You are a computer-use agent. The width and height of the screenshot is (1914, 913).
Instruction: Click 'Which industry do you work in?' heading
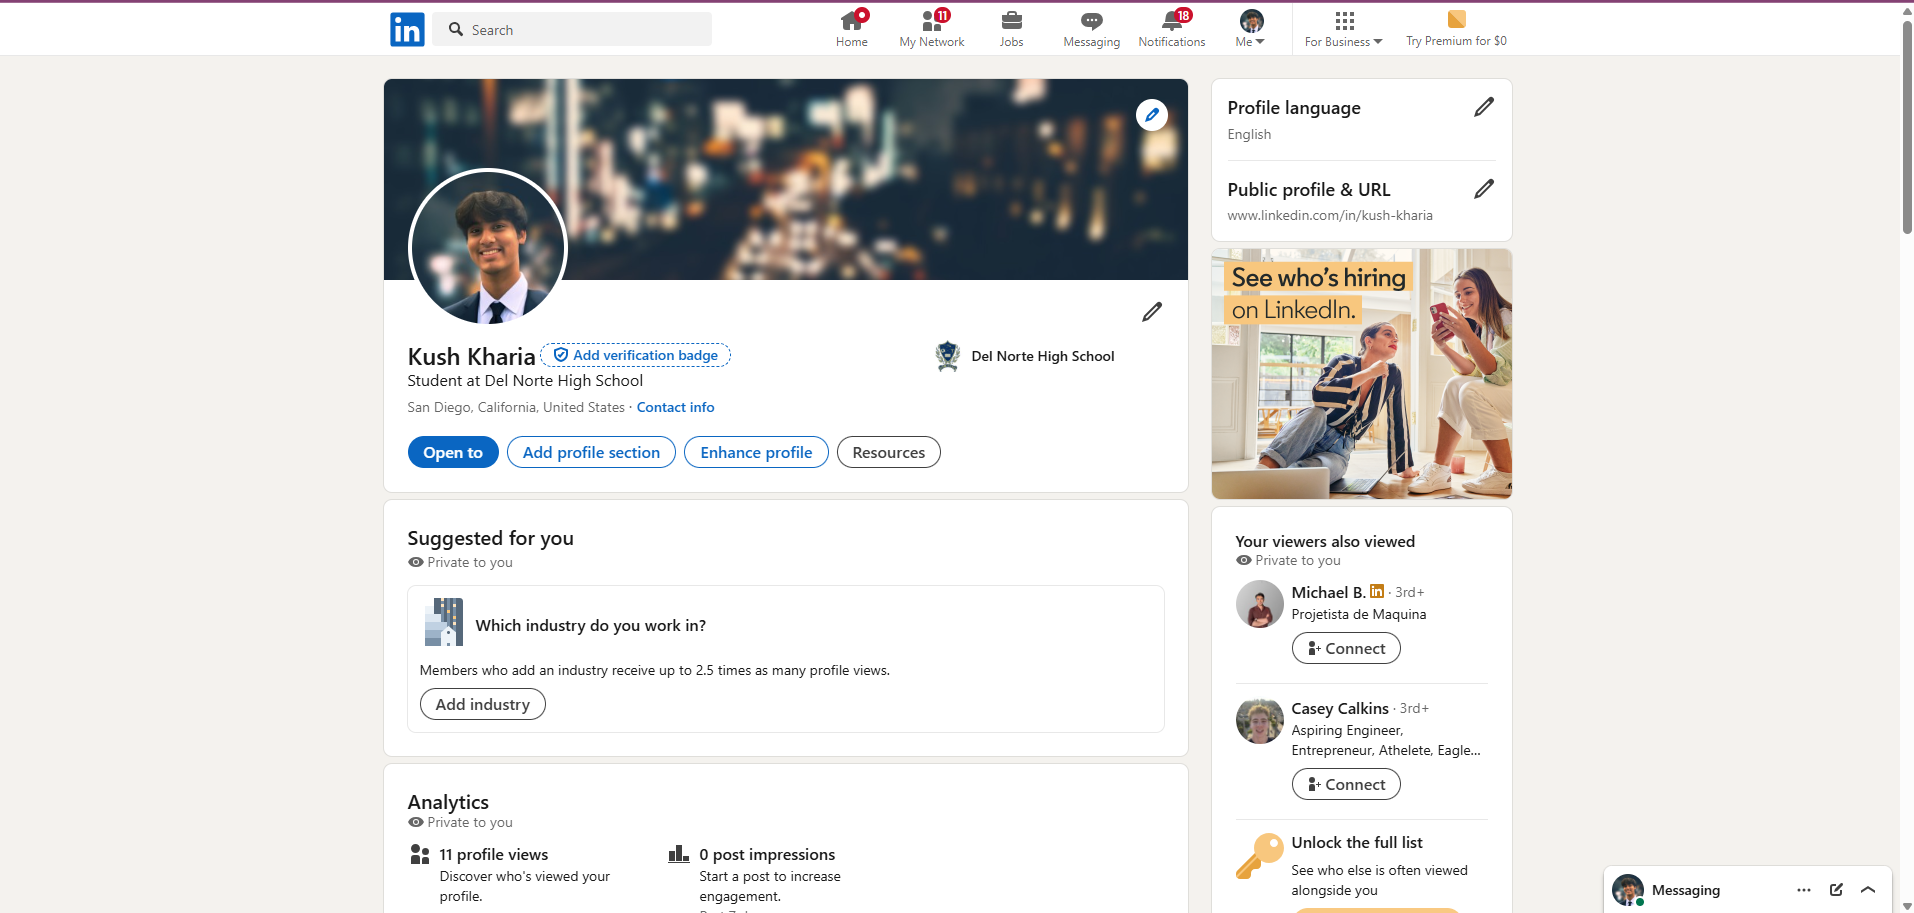pyautogui.click(x=591, y=625)
